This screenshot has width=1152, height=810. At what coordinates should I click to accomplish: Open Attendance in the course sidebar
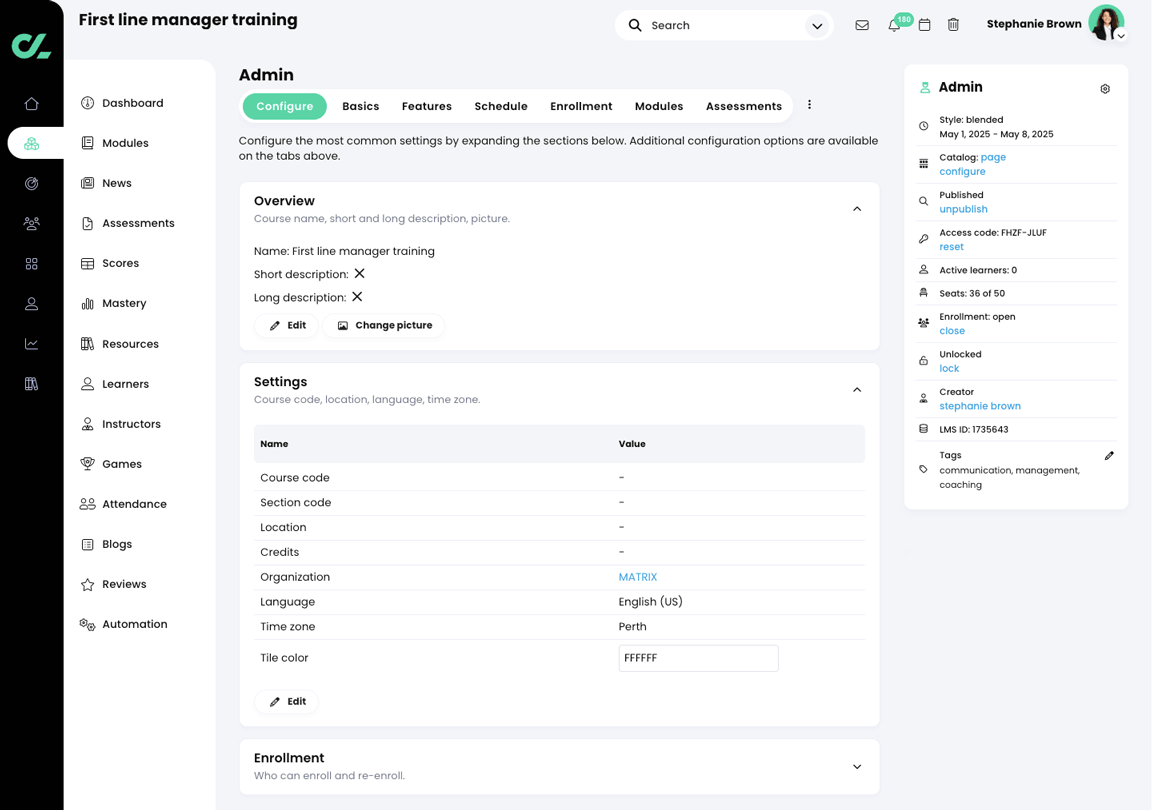point(123,504)
